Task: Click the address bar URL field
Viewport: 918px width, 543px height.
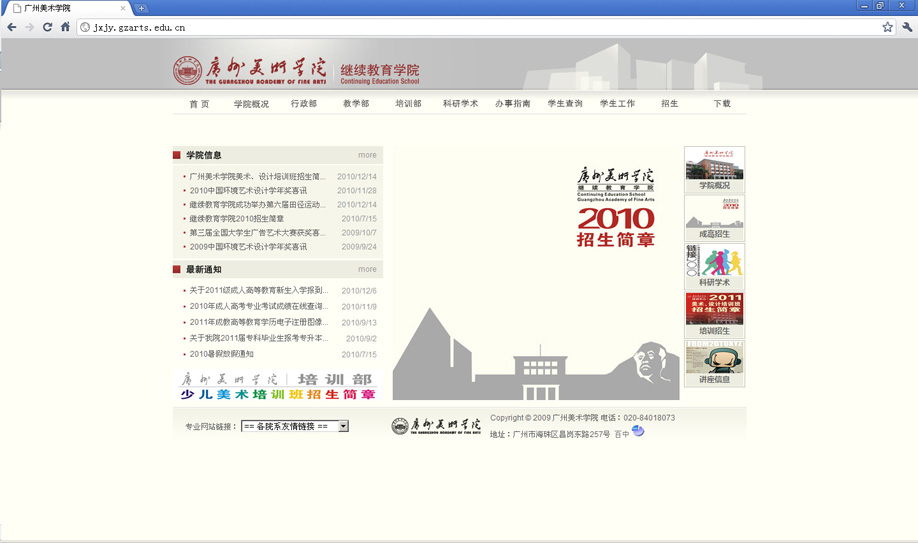Action: (x=479, y=27)
